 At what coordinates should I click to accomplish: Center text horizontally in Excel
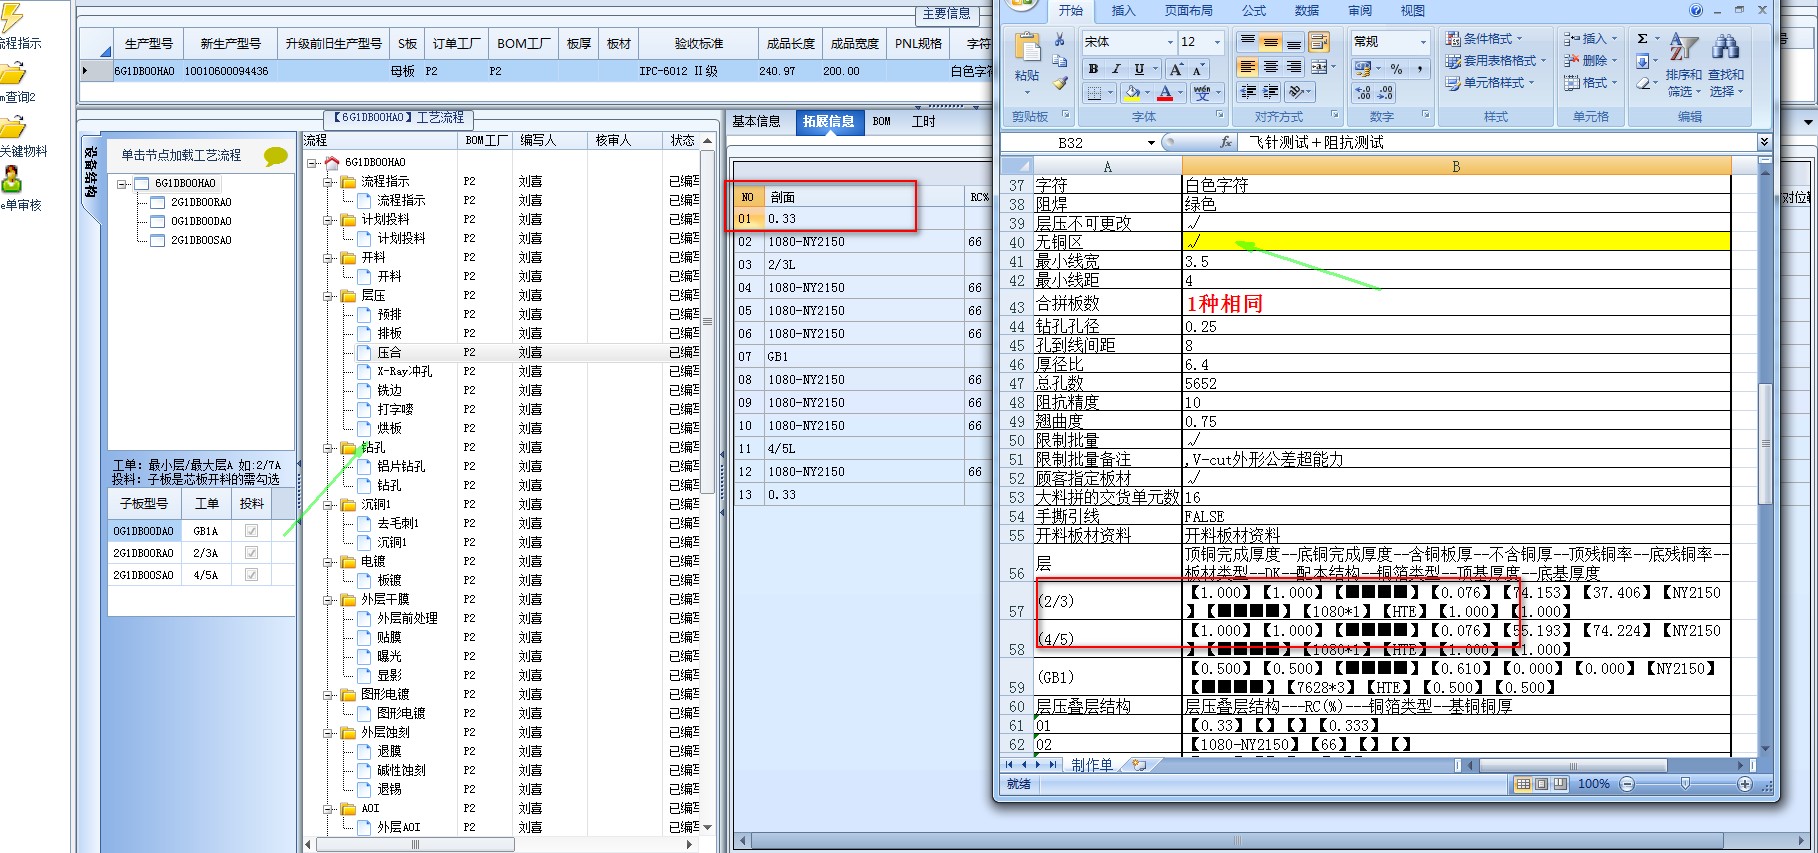(1270, 67)
